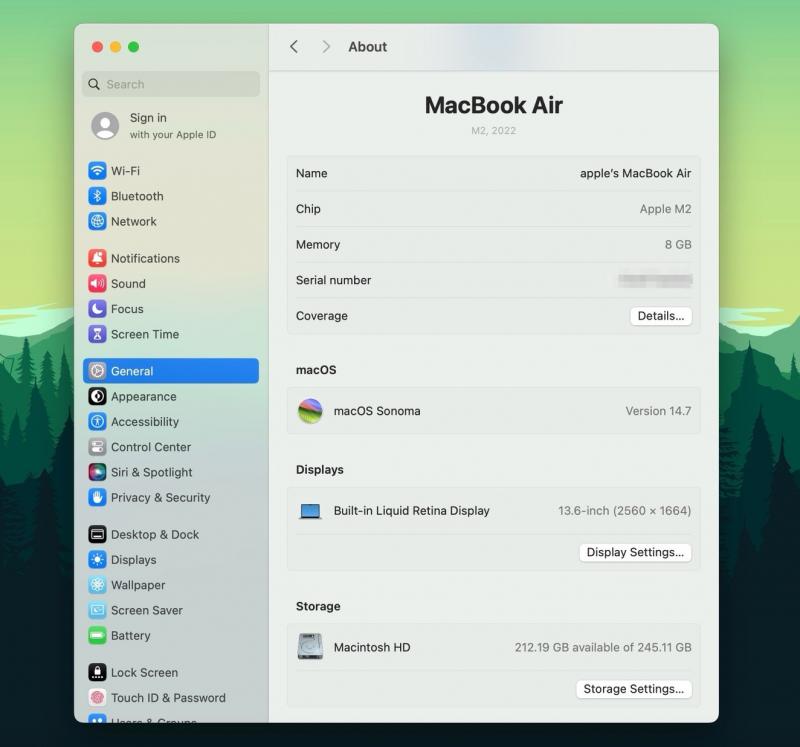Select Wallpaper in the sidebar
800x747 pixels.
[x=171, y=585]
